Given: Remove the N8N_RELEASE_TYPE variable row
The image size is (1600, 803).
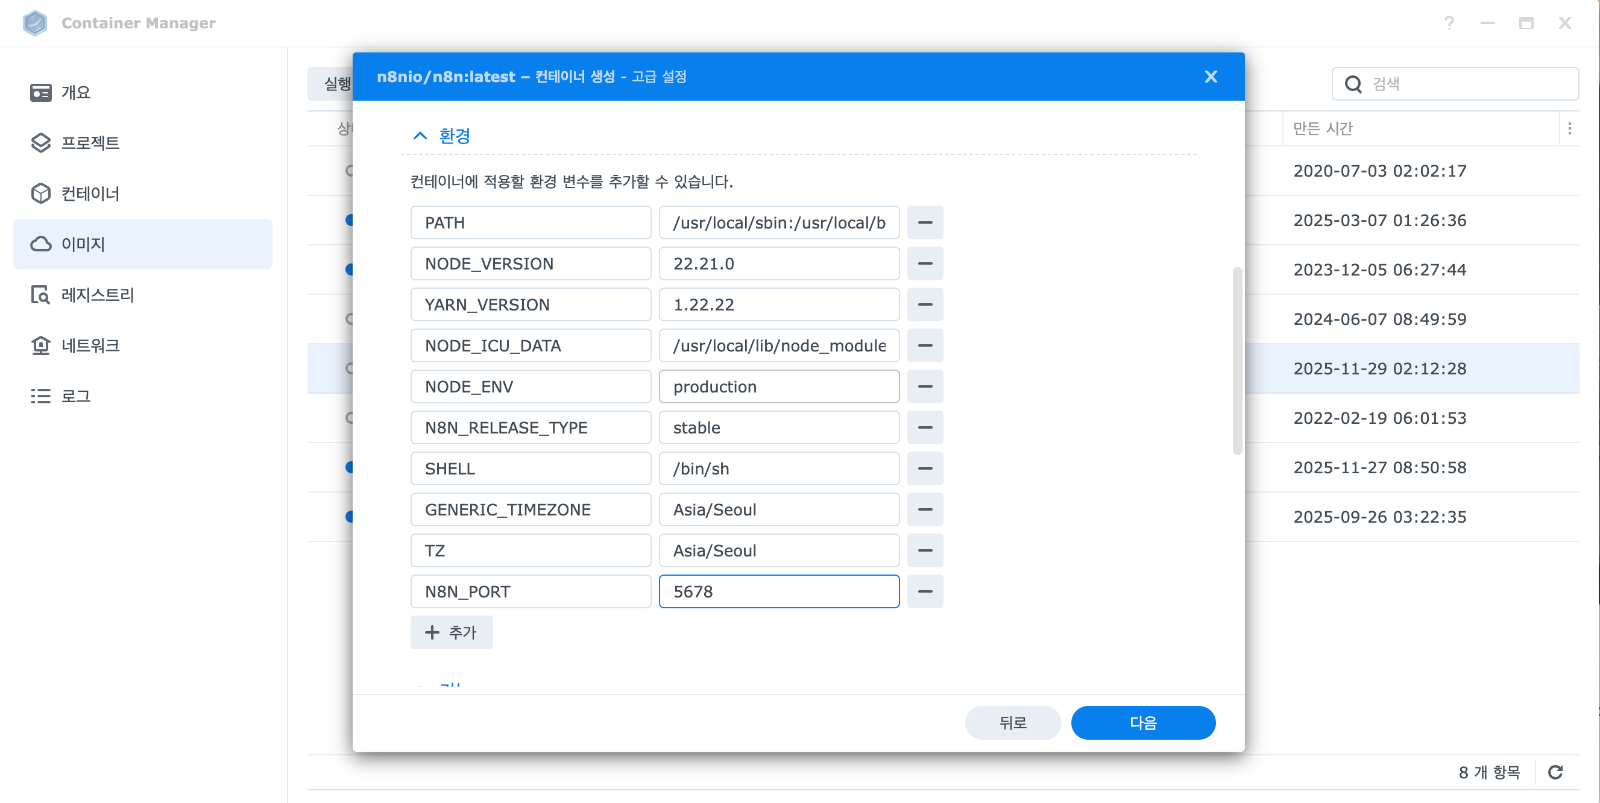Looking at the screenshot, I should (925, 428).
